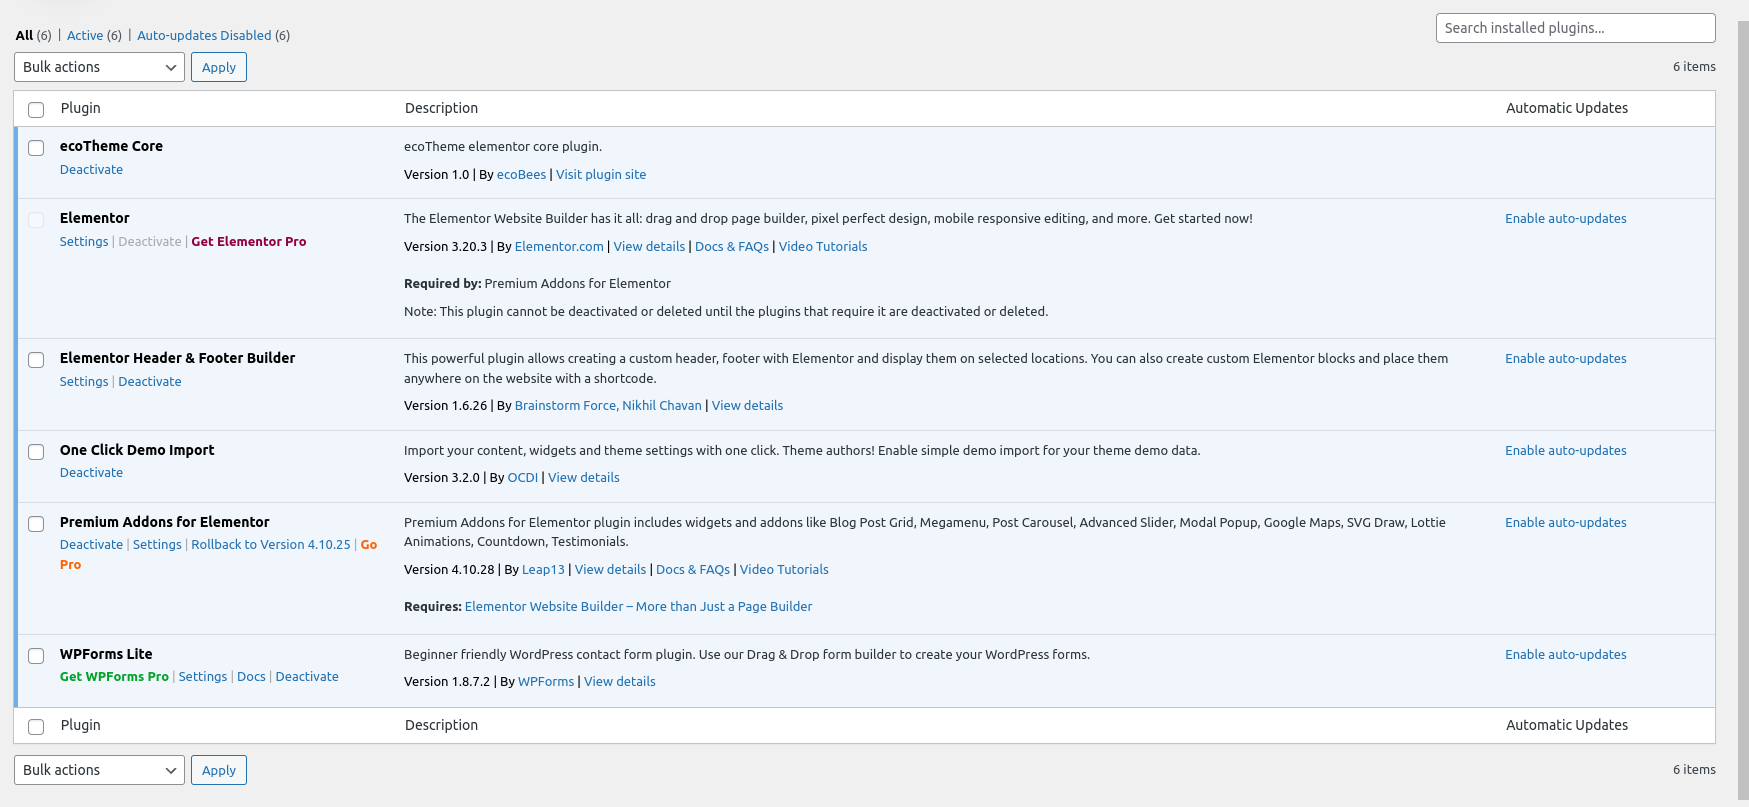Open Premium Addons Docs & FAQs link
The height and width of the screenshot is (807, 1749).
pos(693,569)
